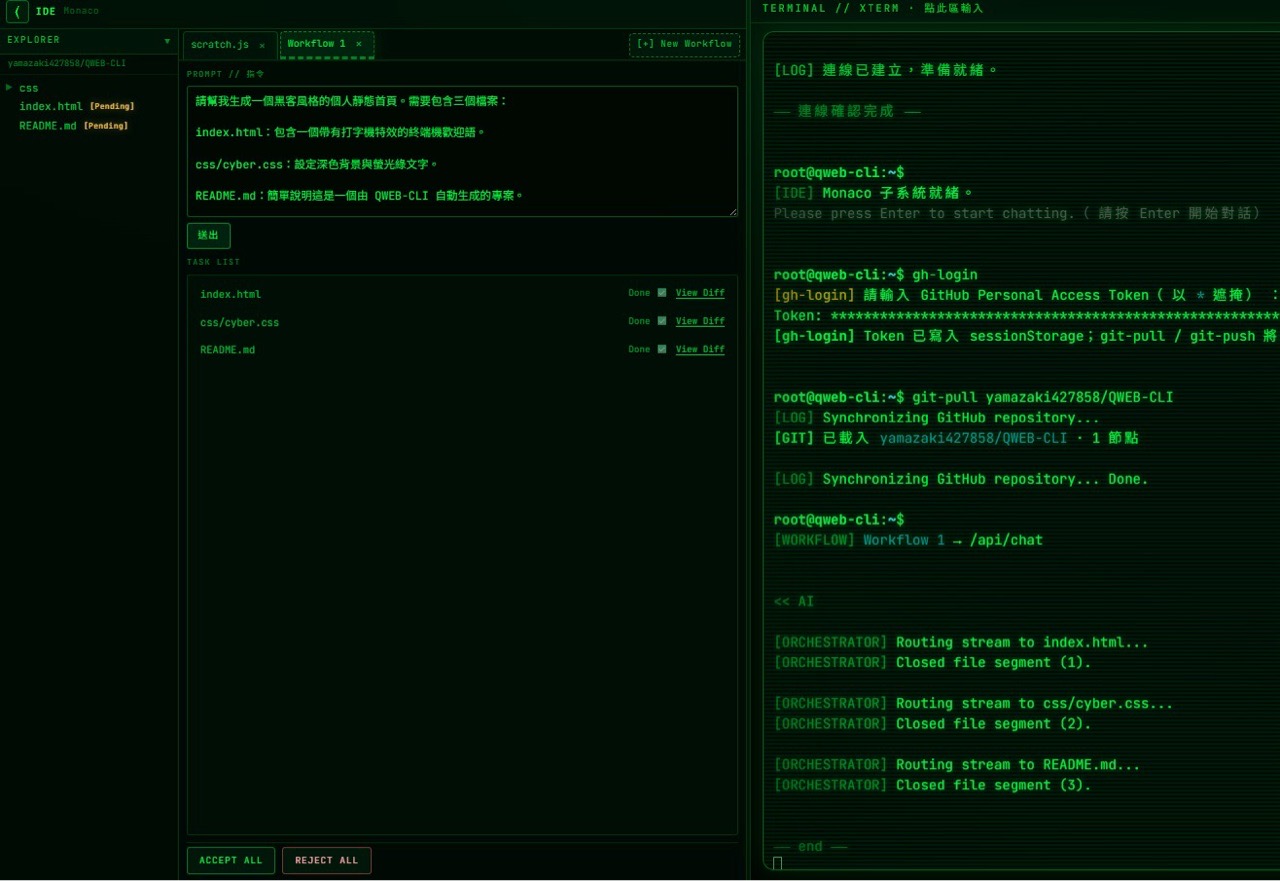Toggle the checkbox for index.html task
Screen dimensions: 1280x881
(662, 293)
